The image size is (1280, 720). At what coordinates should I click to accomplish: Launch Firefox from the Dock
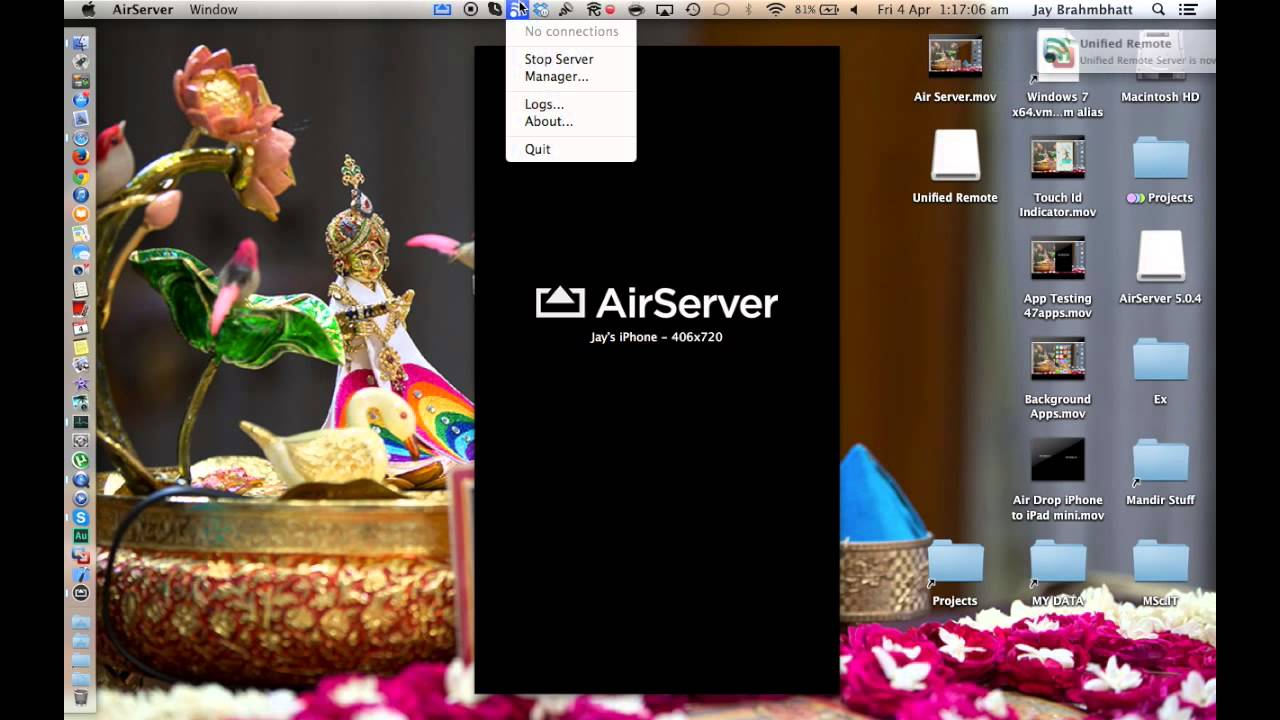(81, 156)
